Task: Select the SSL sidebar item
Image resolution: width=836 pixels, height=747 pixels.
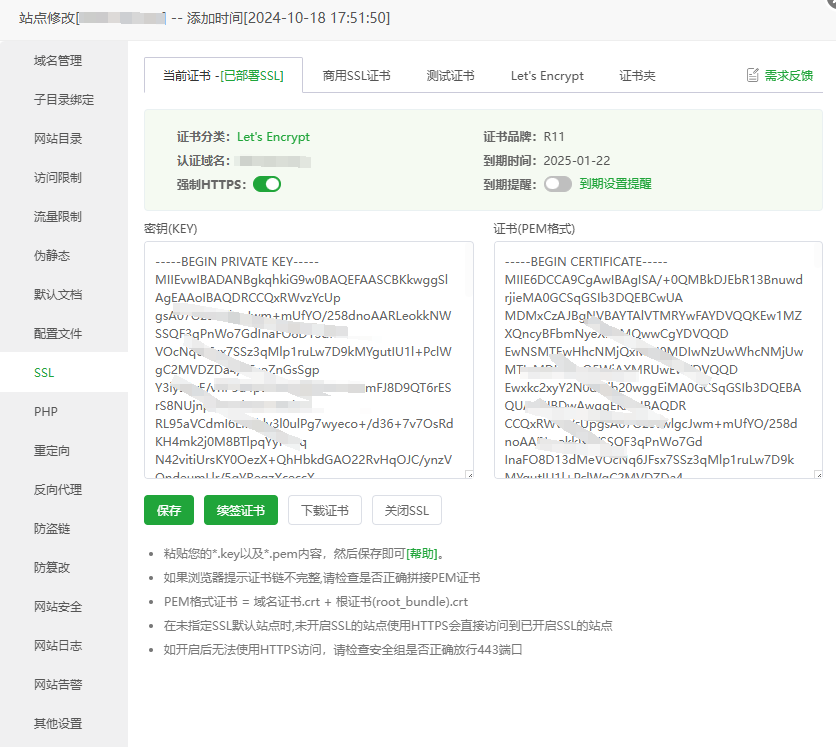Action: click(44, 372)
